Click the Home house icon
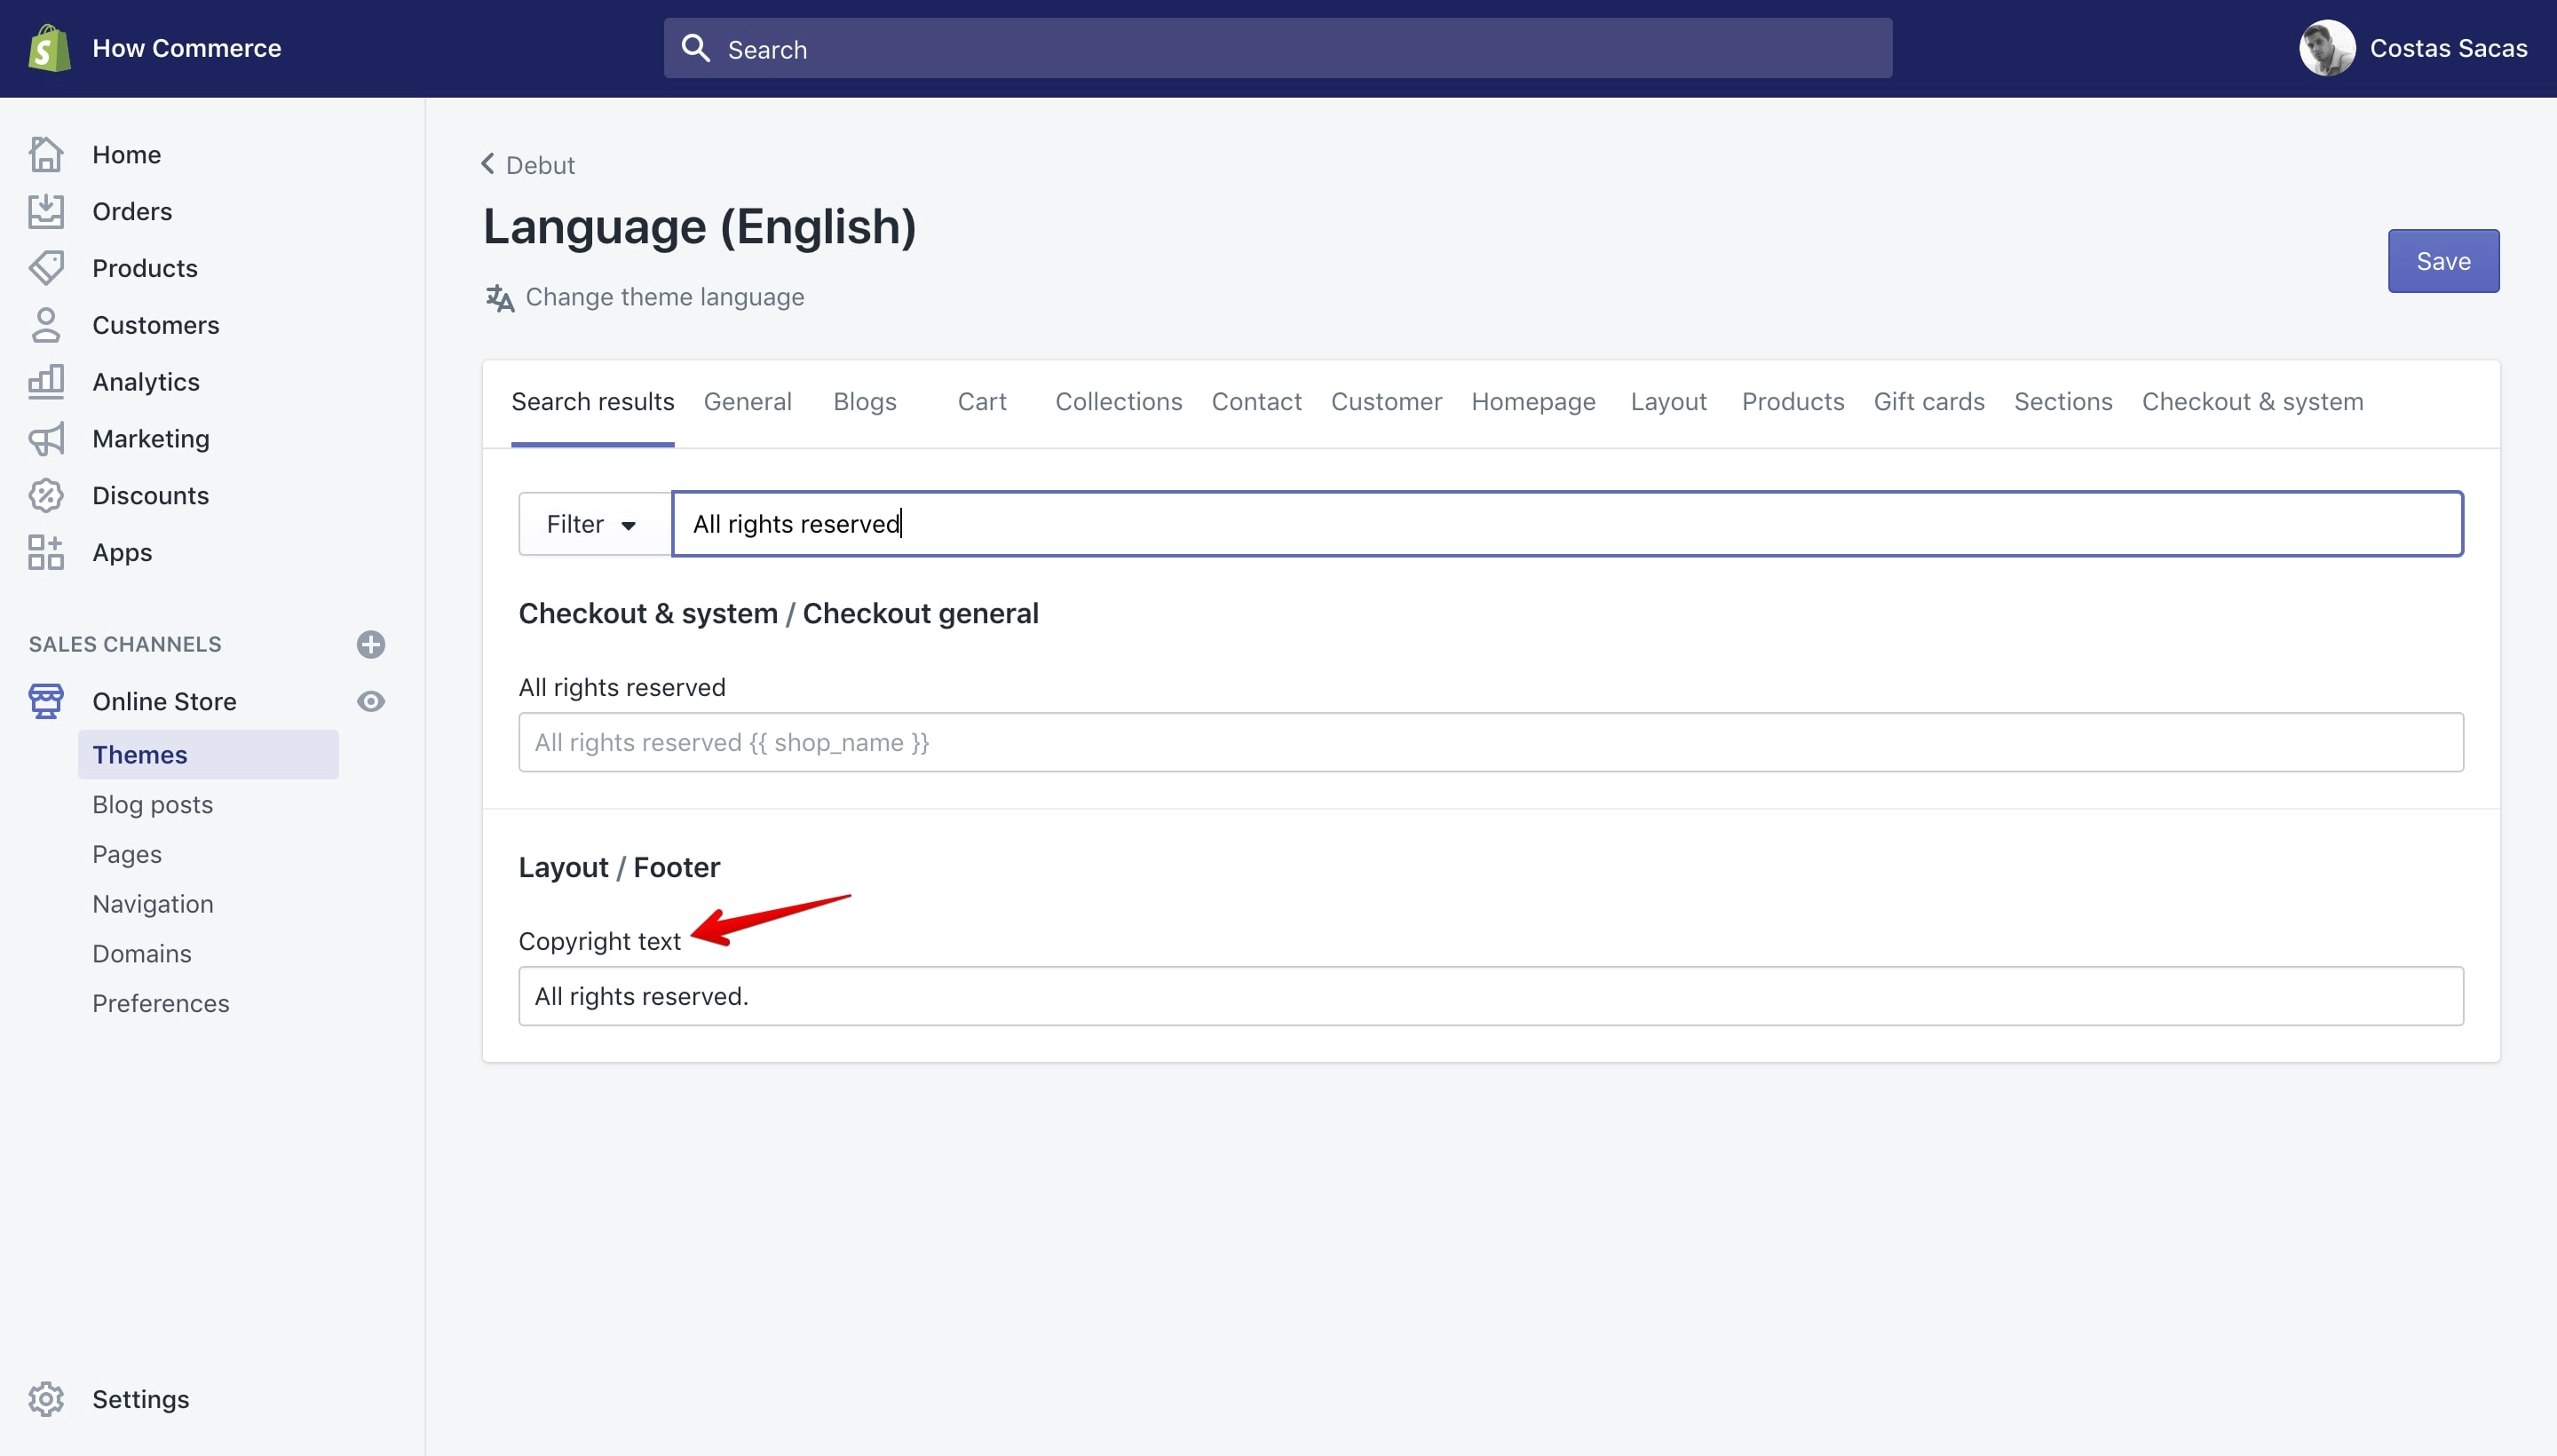The height and width of the screenshot is (1456, 2557). [x=46, y=154]
